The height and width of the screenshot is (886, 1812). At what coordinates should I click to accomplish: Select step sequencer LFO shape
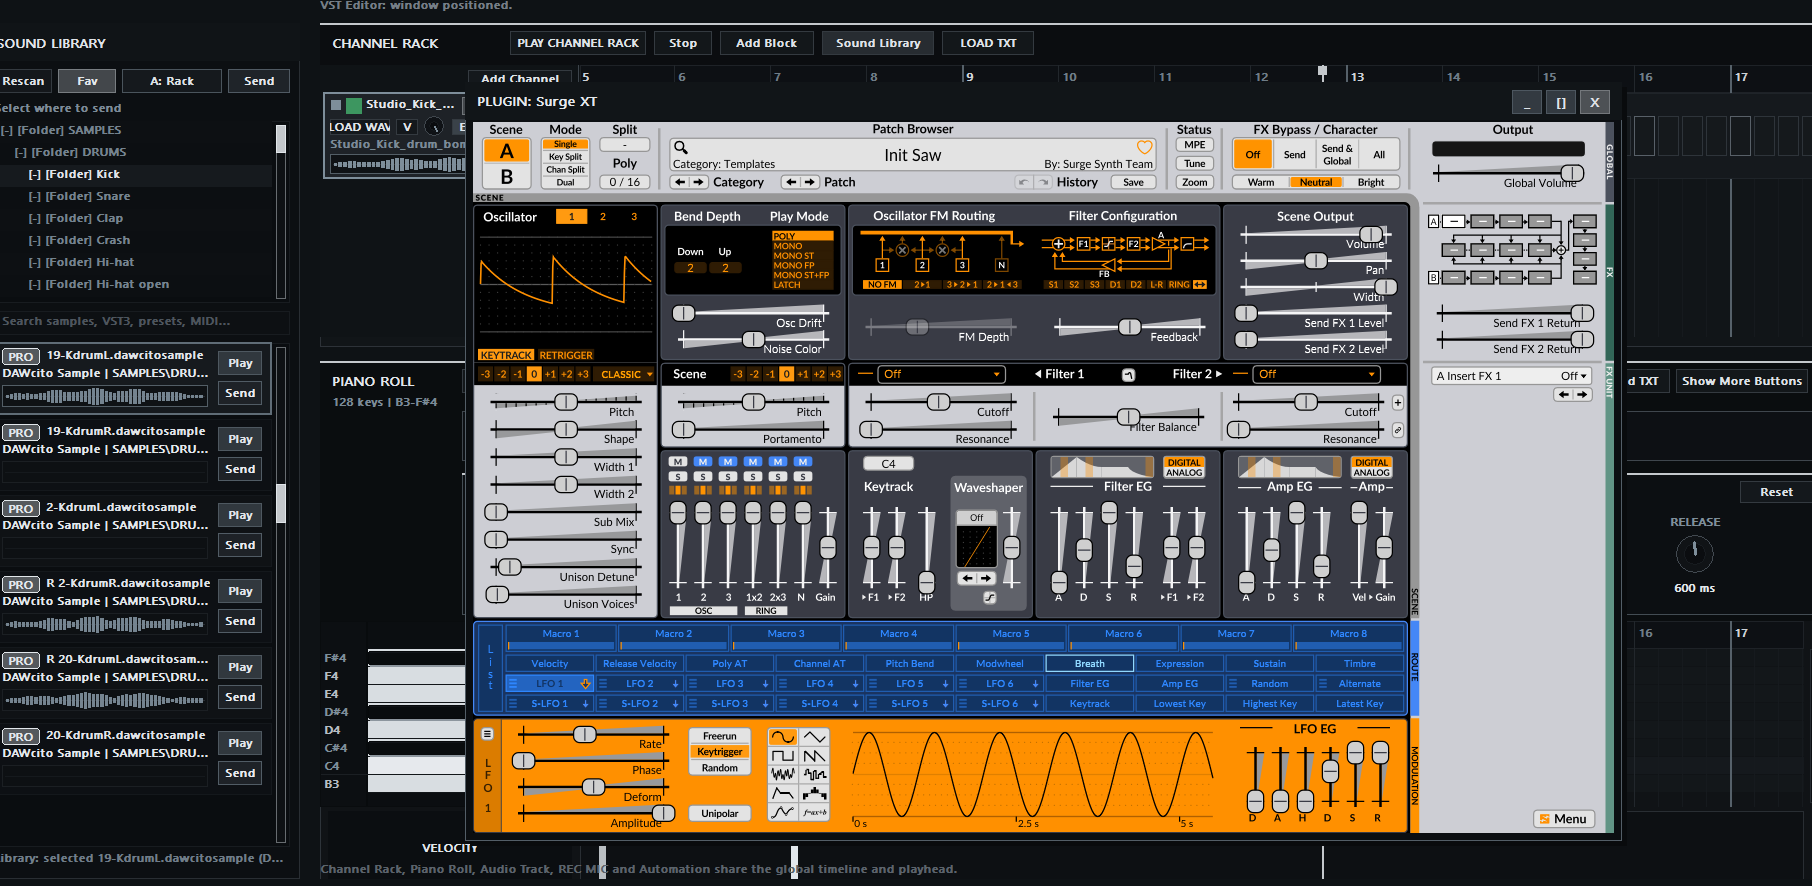(x=815, y=794)
